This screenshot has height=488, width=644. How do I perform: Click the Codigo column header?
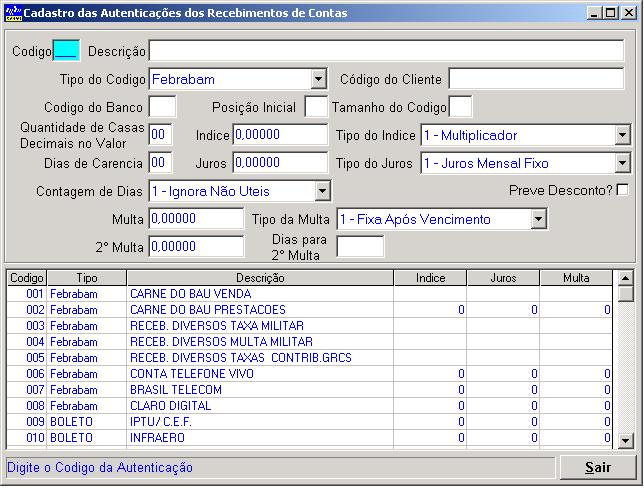click(x=27, y=278)
